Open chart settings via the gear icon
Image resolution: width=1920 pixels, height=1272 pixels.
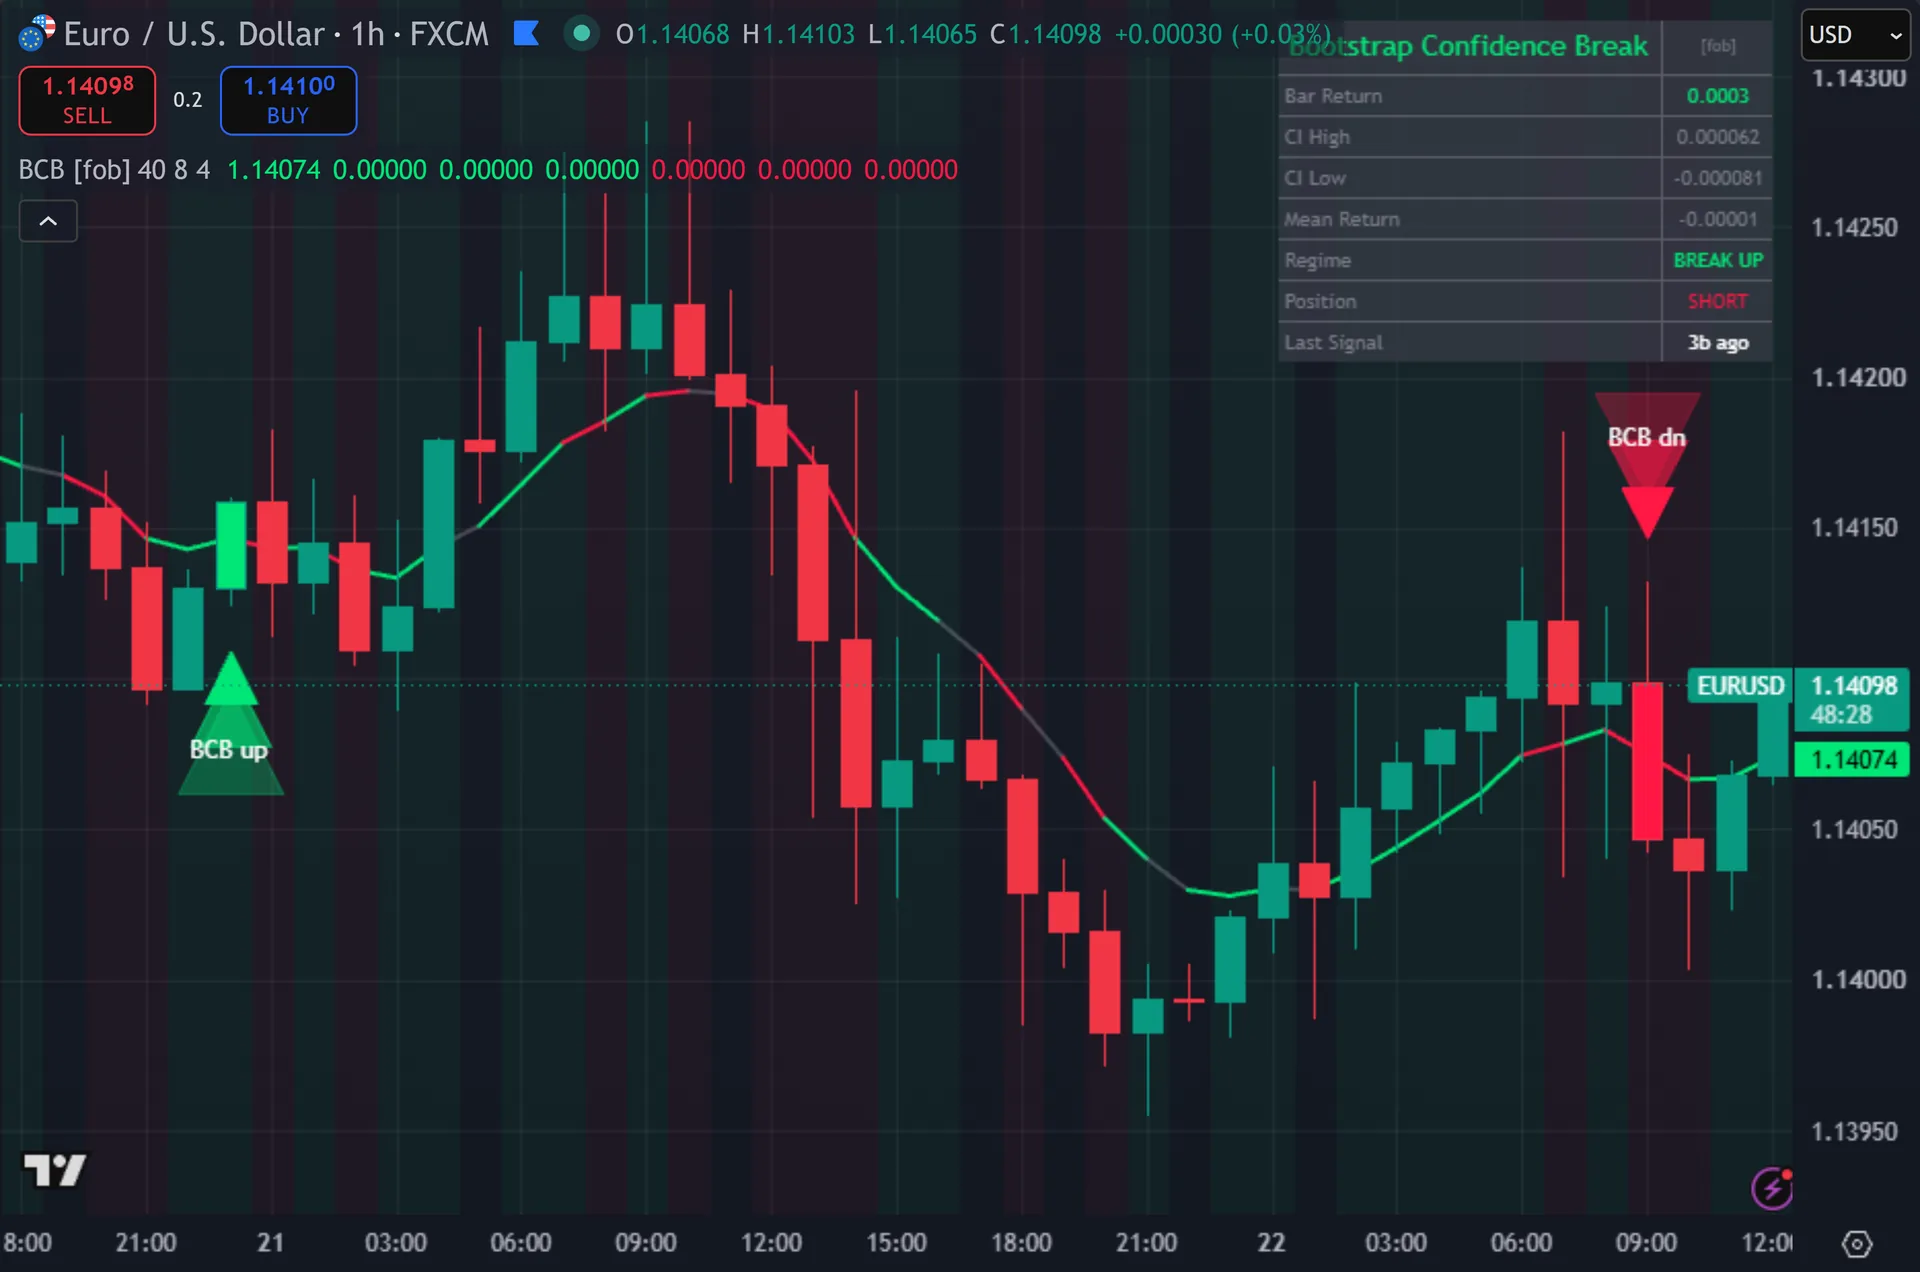pos(1856,1244)
